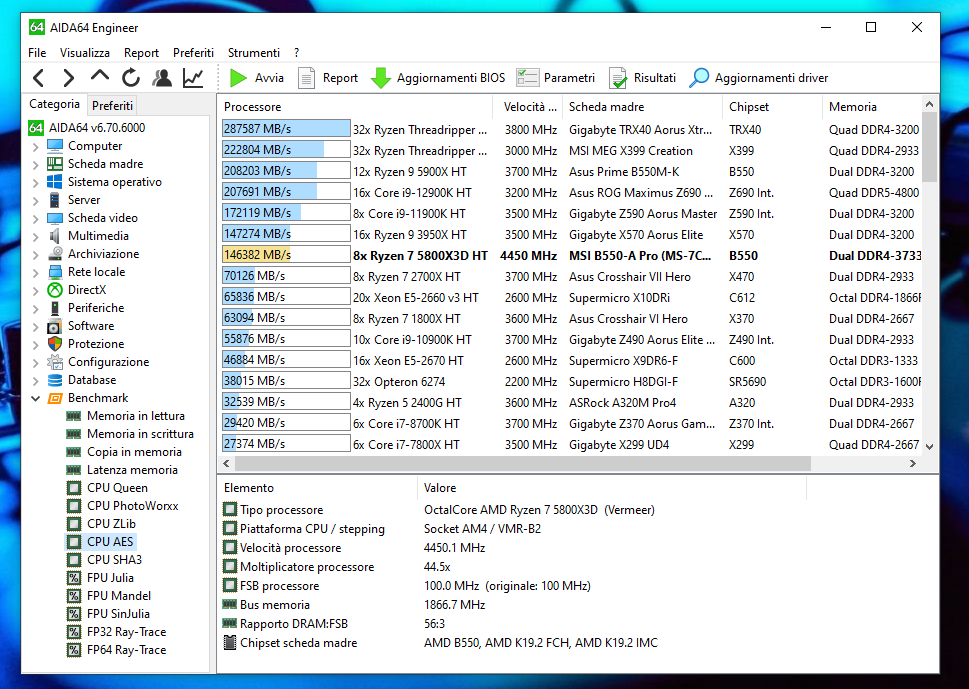Open the Risultati toolbar item
969x689 pixels.
point(642,78)
